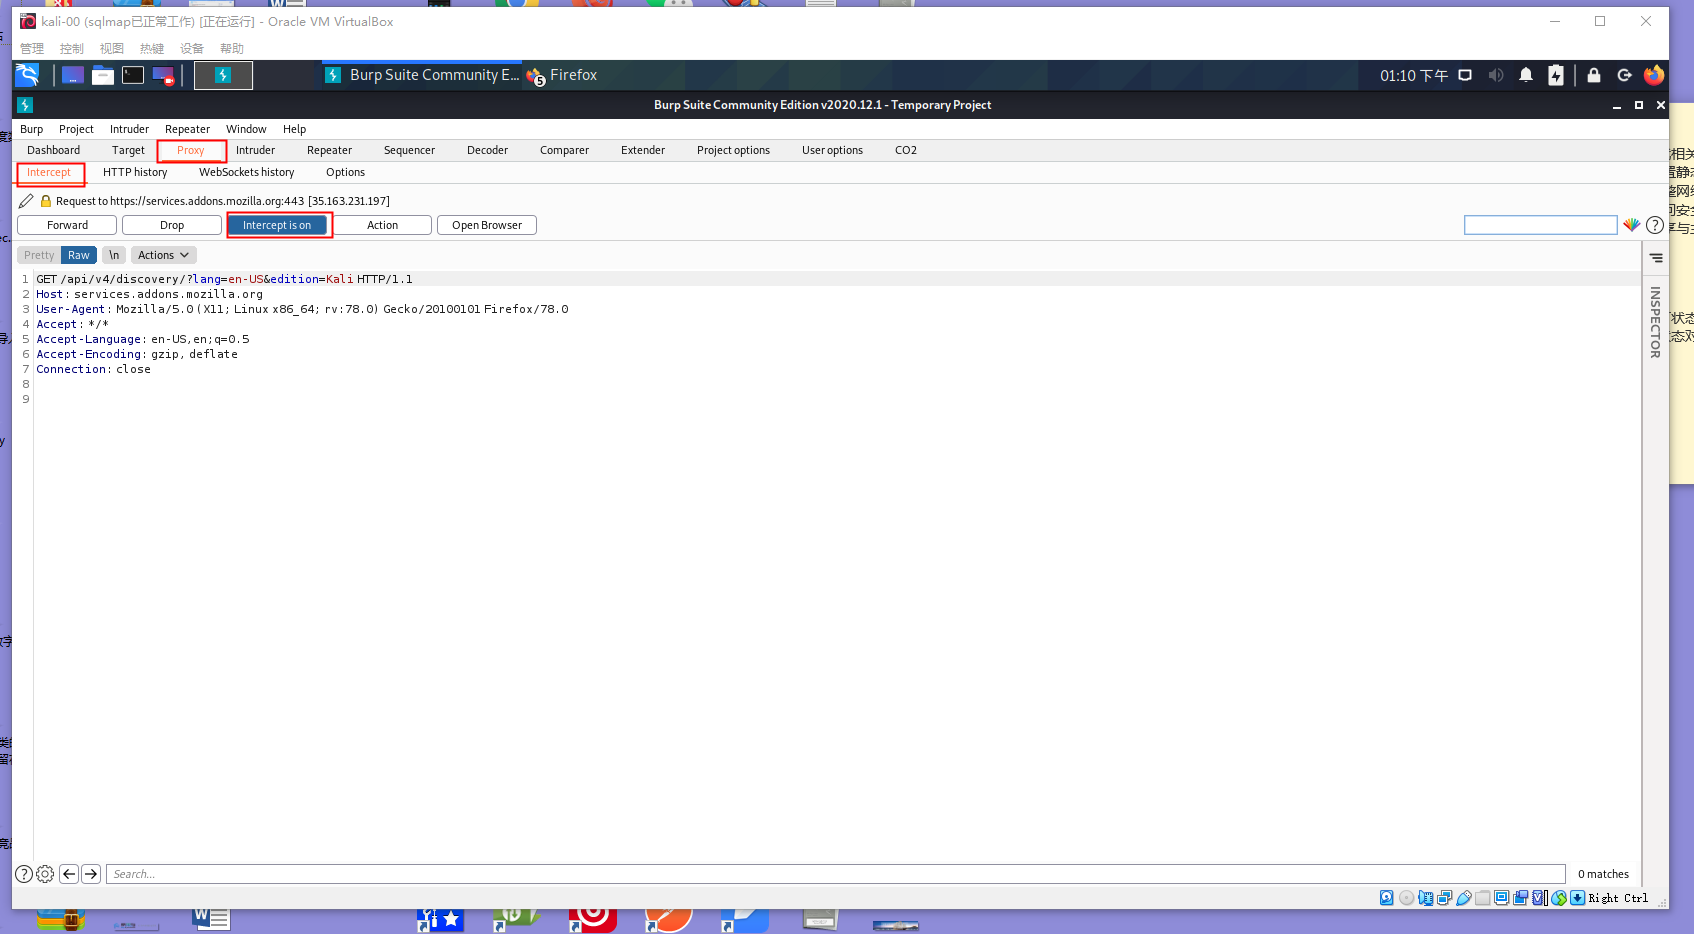Open notifications bell icon

[1526, 75]
